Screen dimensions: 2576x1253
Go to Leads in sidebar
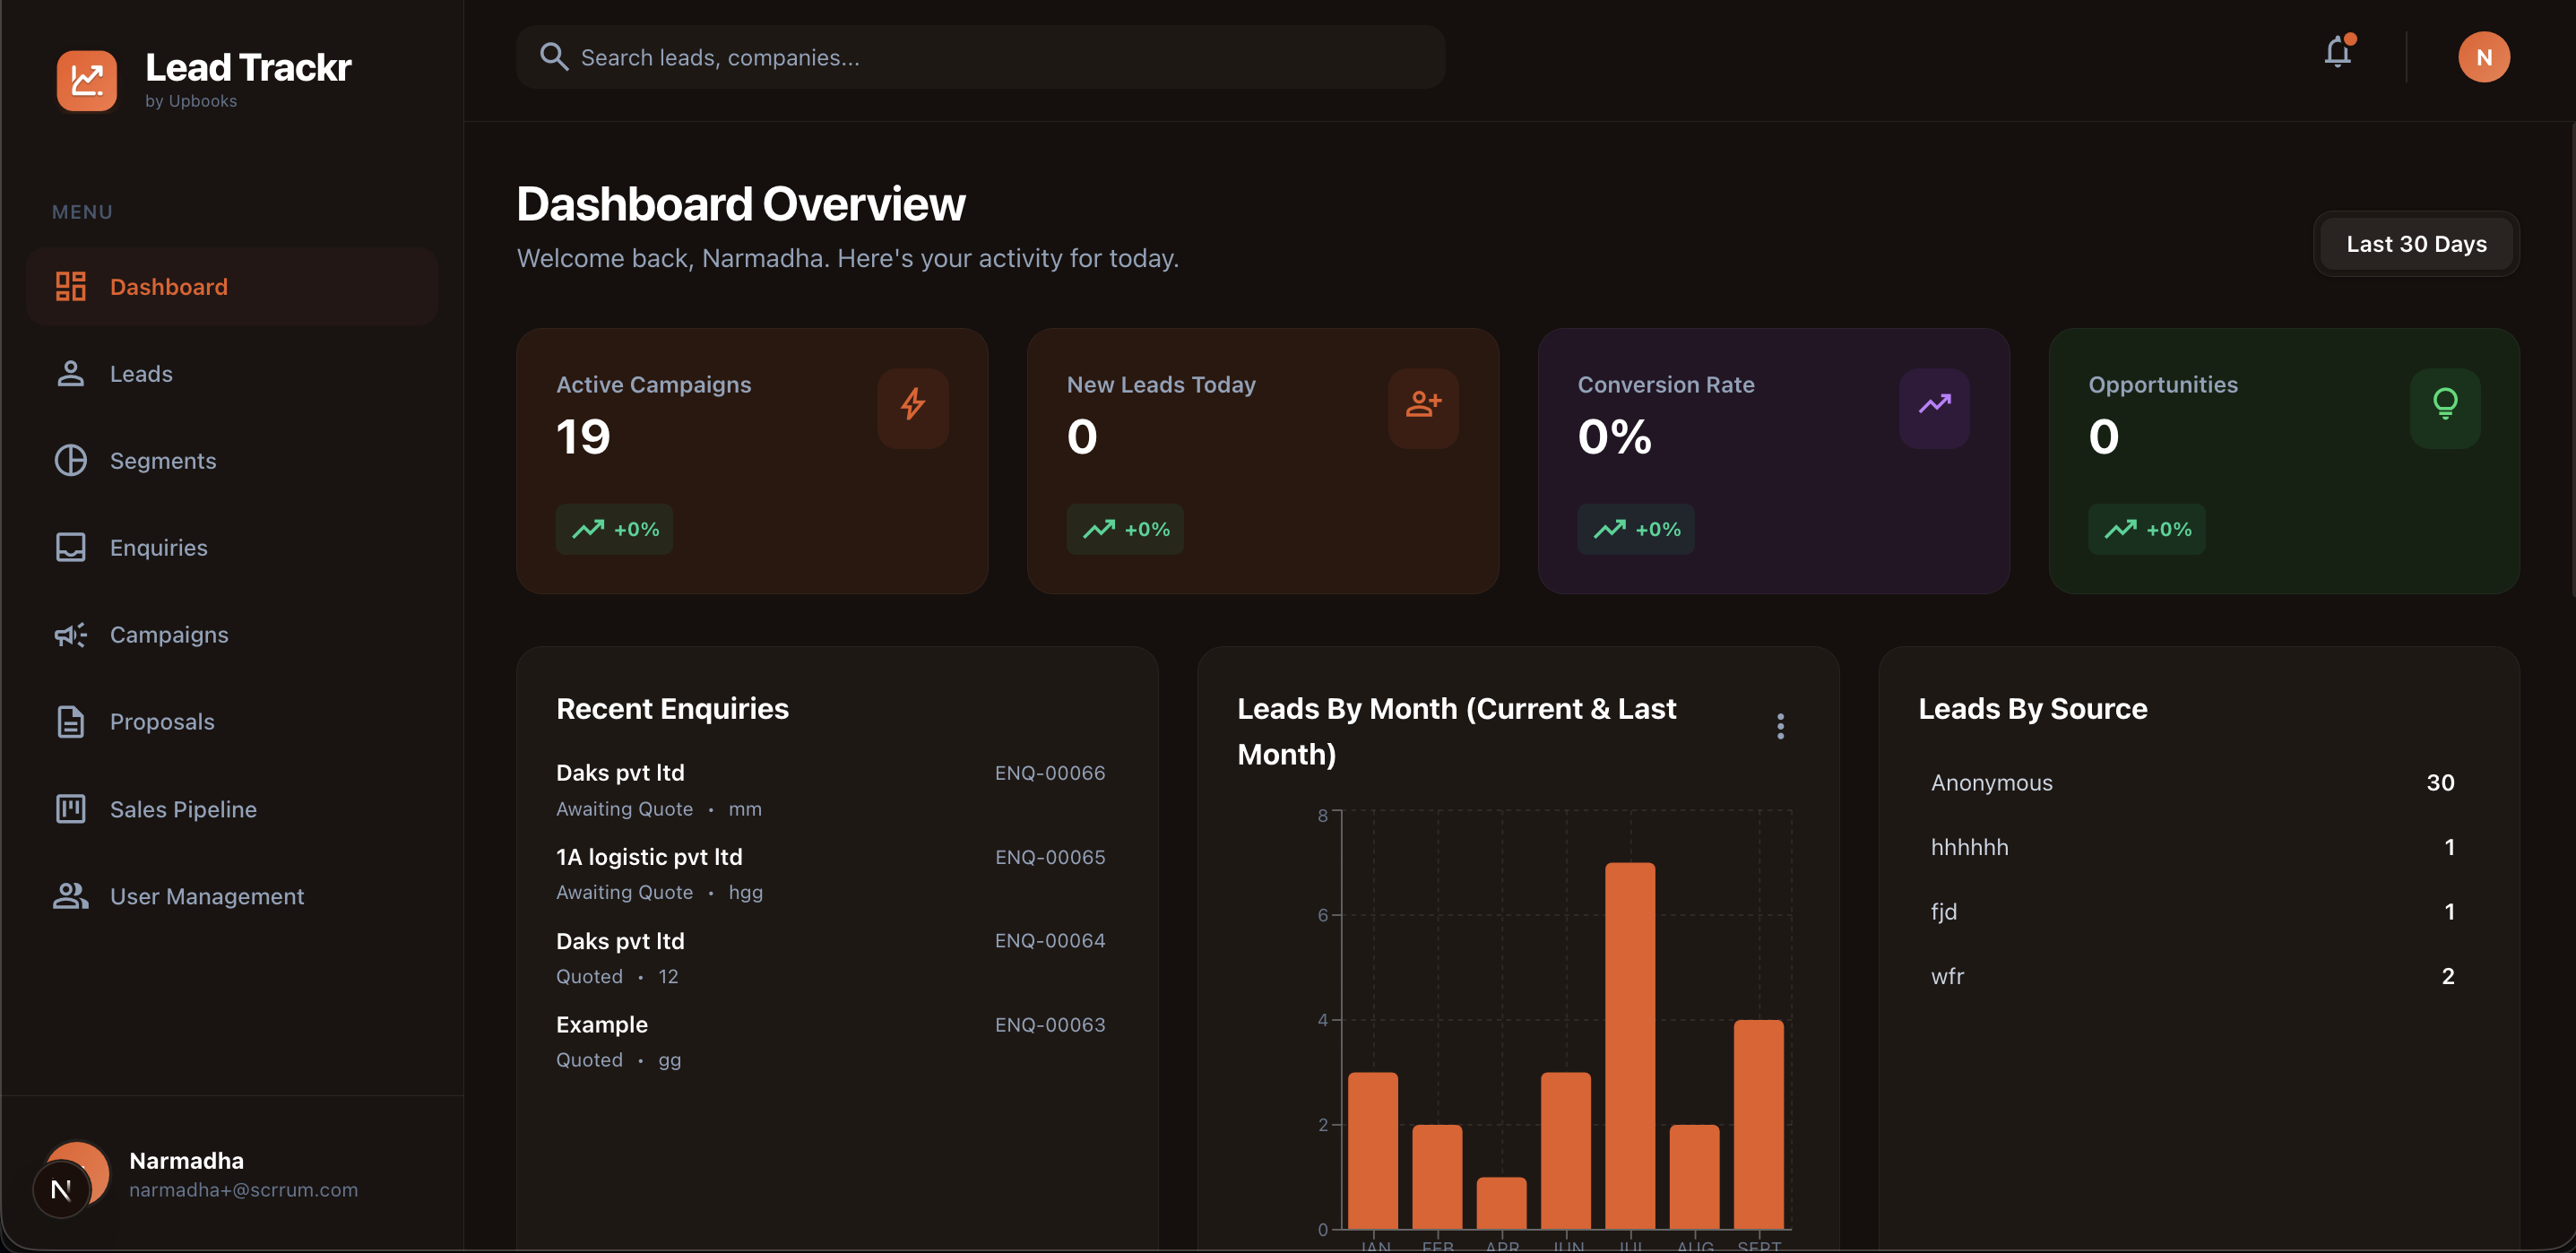[x=141, y=374]
